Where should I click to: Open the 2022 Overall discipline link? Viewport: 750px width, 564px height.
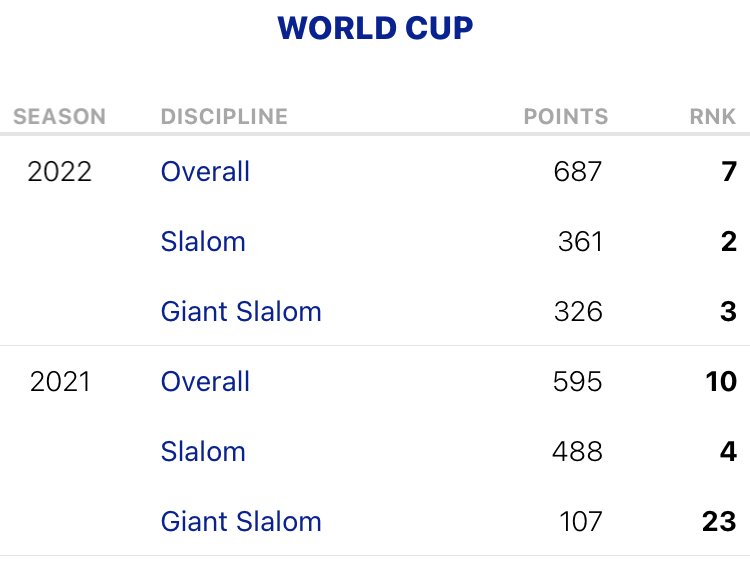(x=205, y=171)
